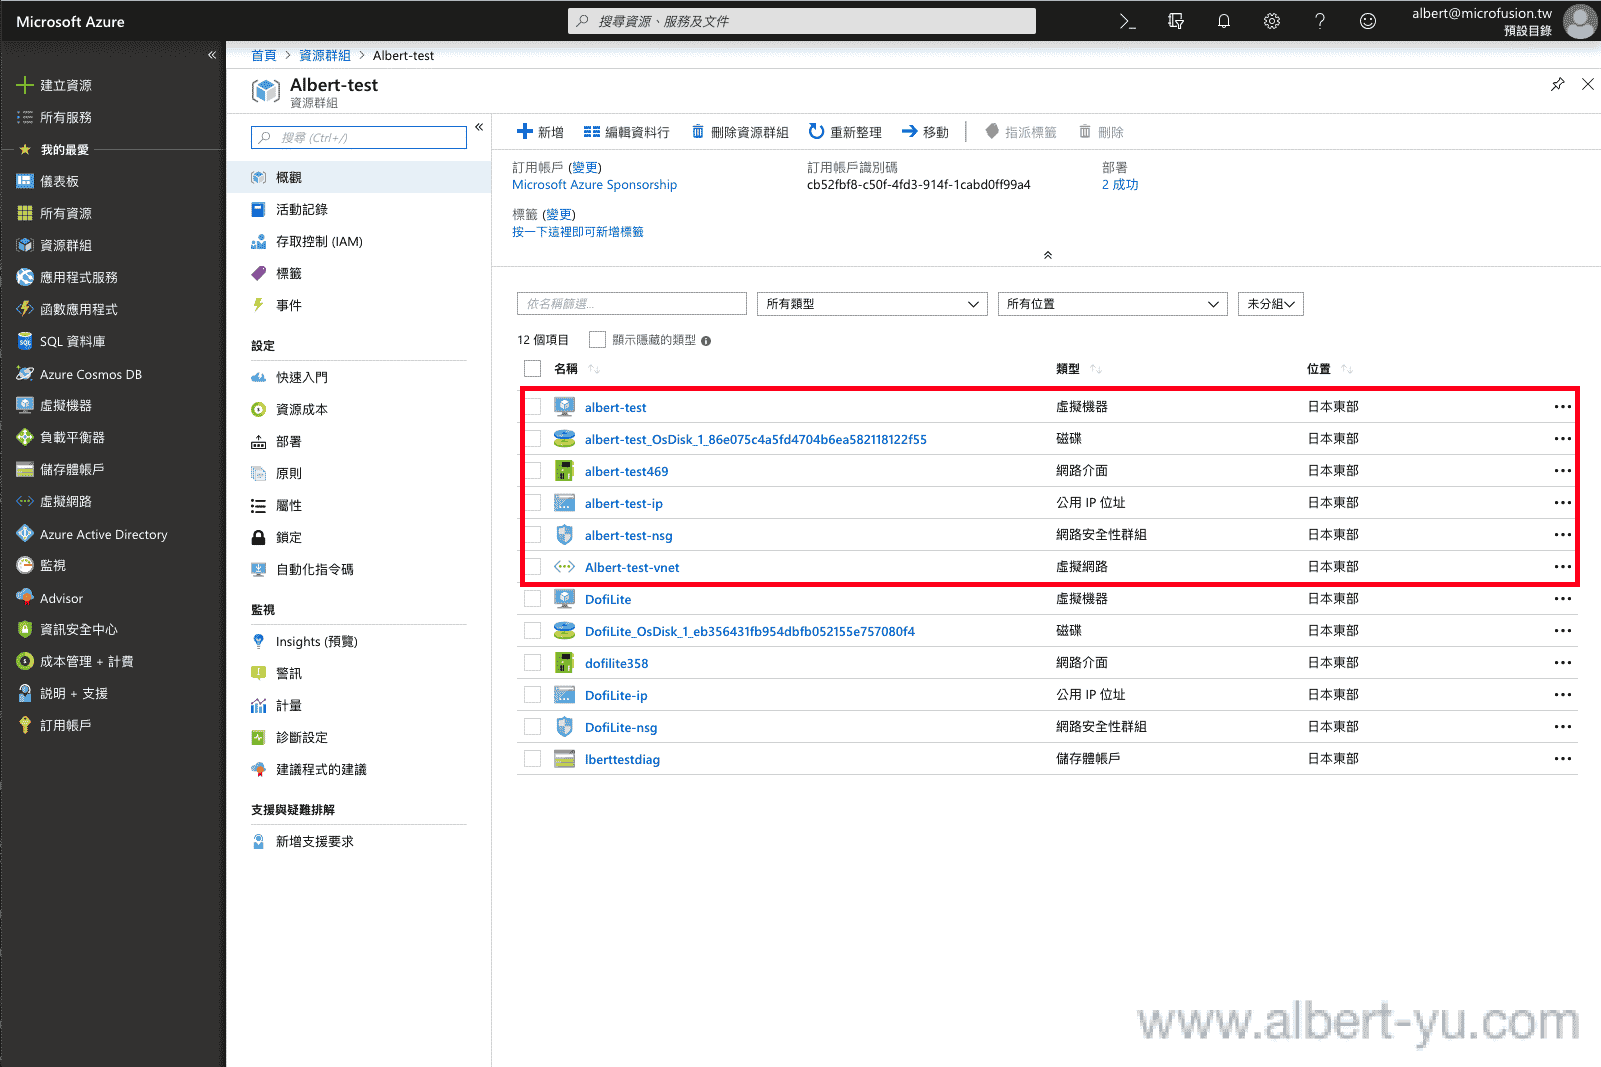Screen dimensions: 1601x1067
Task: Toggle 顯示隱藏的類型 checkbox
Action: pos(597,340)
